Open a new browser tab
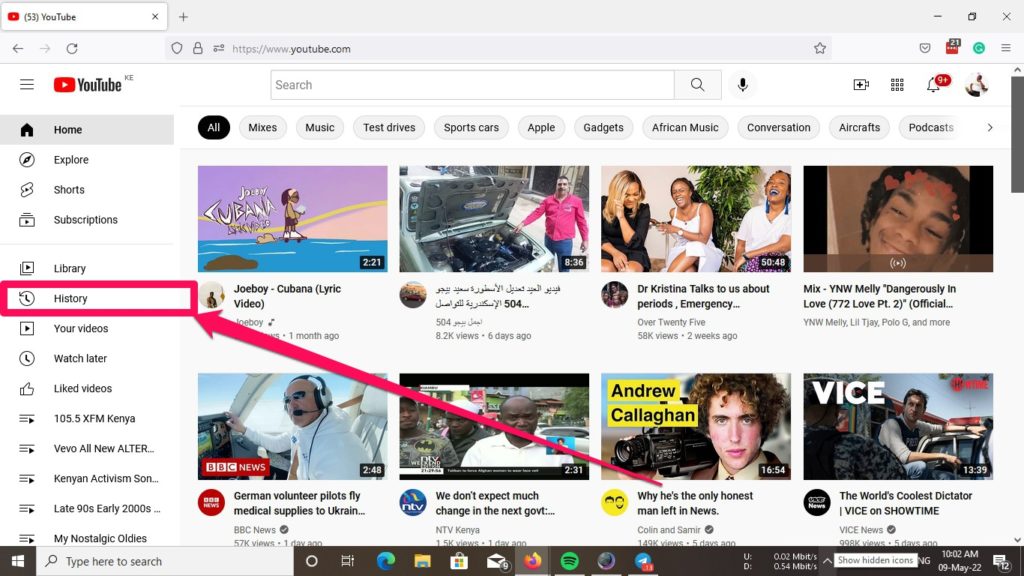The height and width of the screenshot is (576, 1024). tap(184, 17)
